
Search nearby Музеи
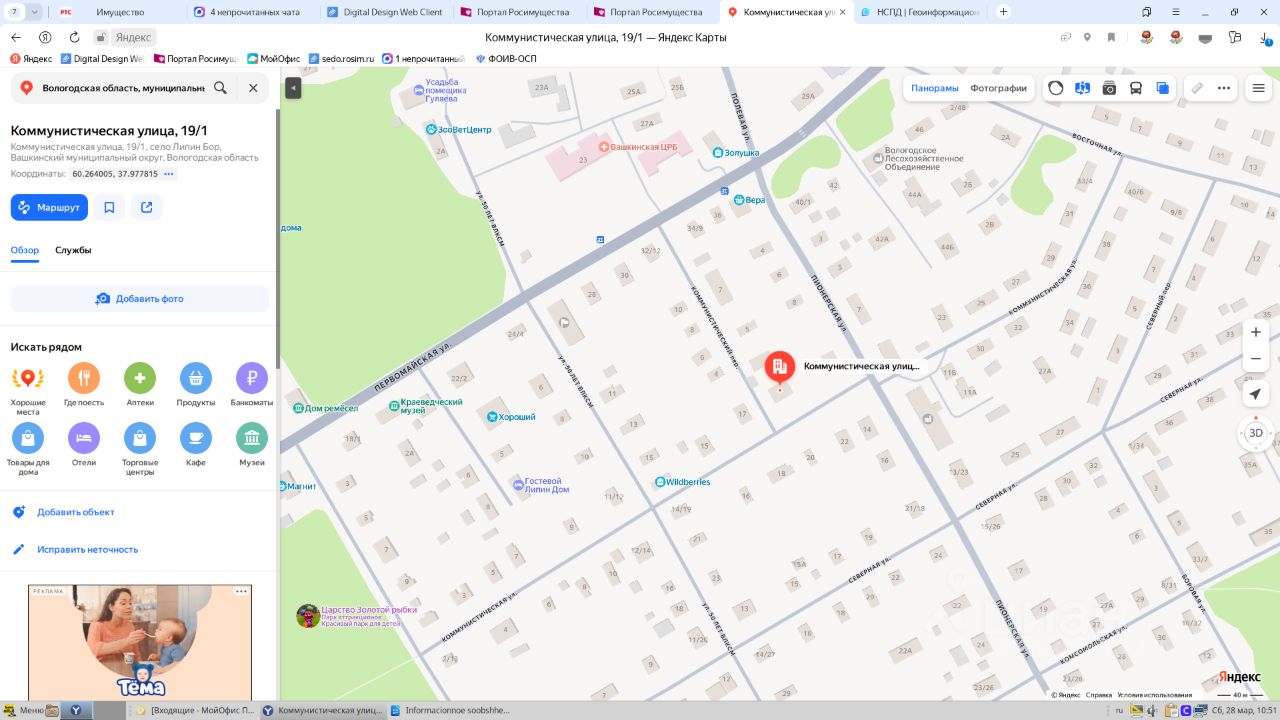tap(252, 444)
